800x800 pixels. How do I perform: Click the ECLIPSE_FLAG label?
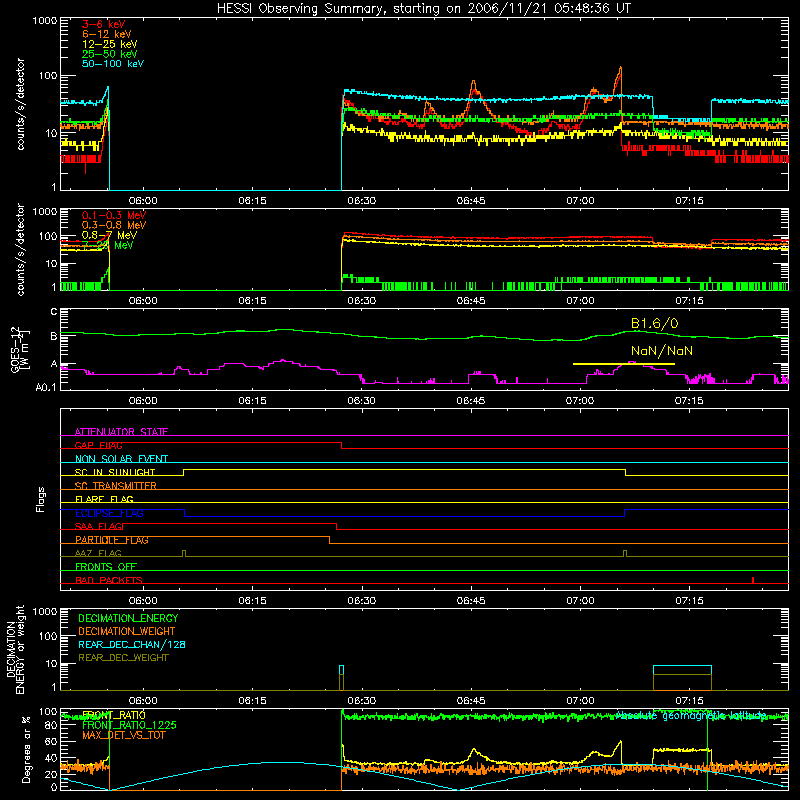point(109,513)
